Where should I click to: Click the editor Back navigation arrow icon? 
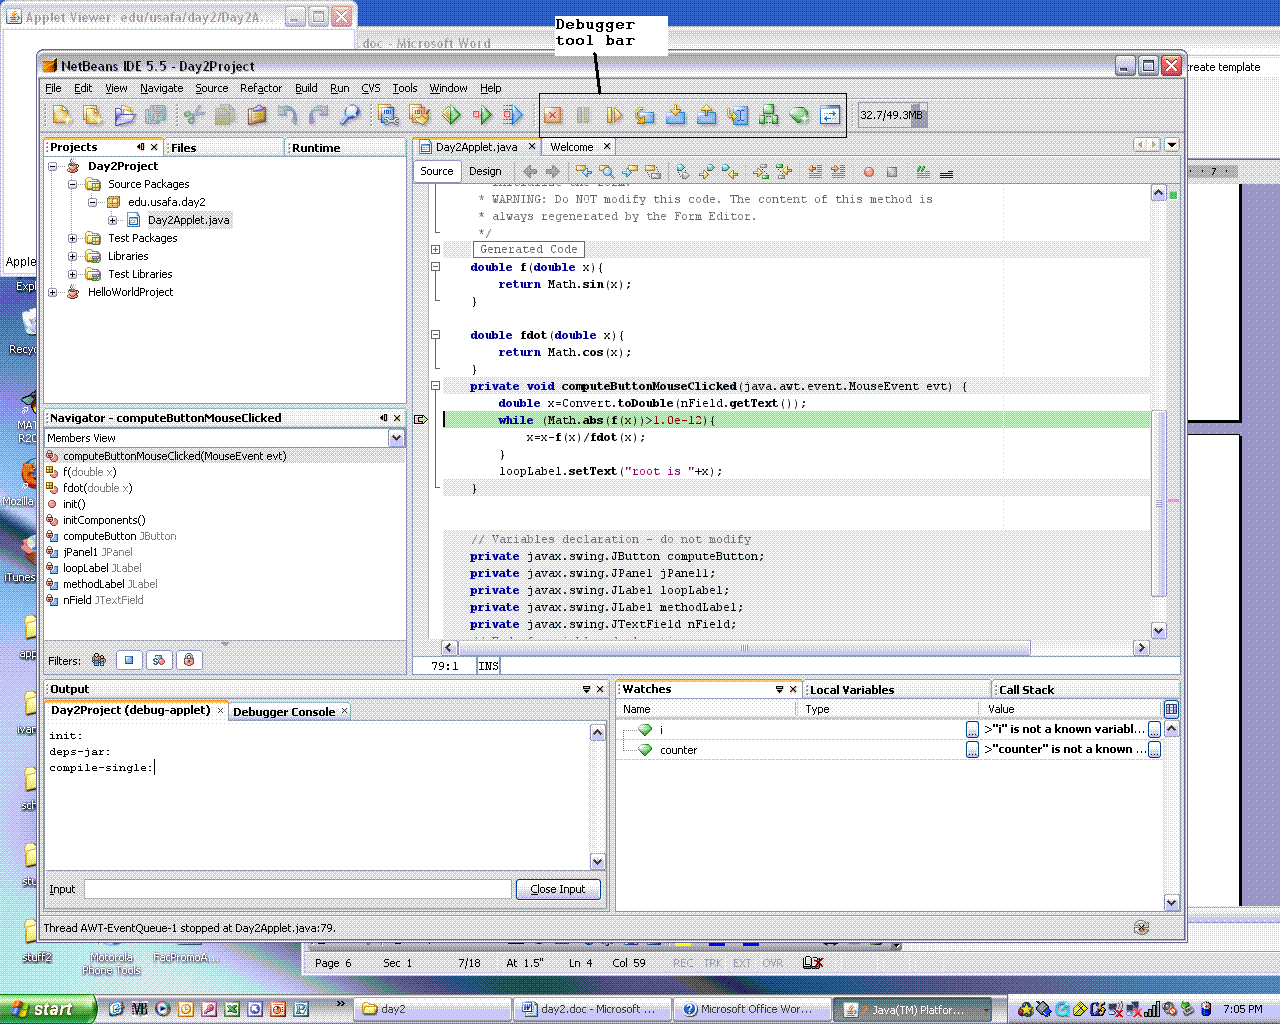pos(530,171)
